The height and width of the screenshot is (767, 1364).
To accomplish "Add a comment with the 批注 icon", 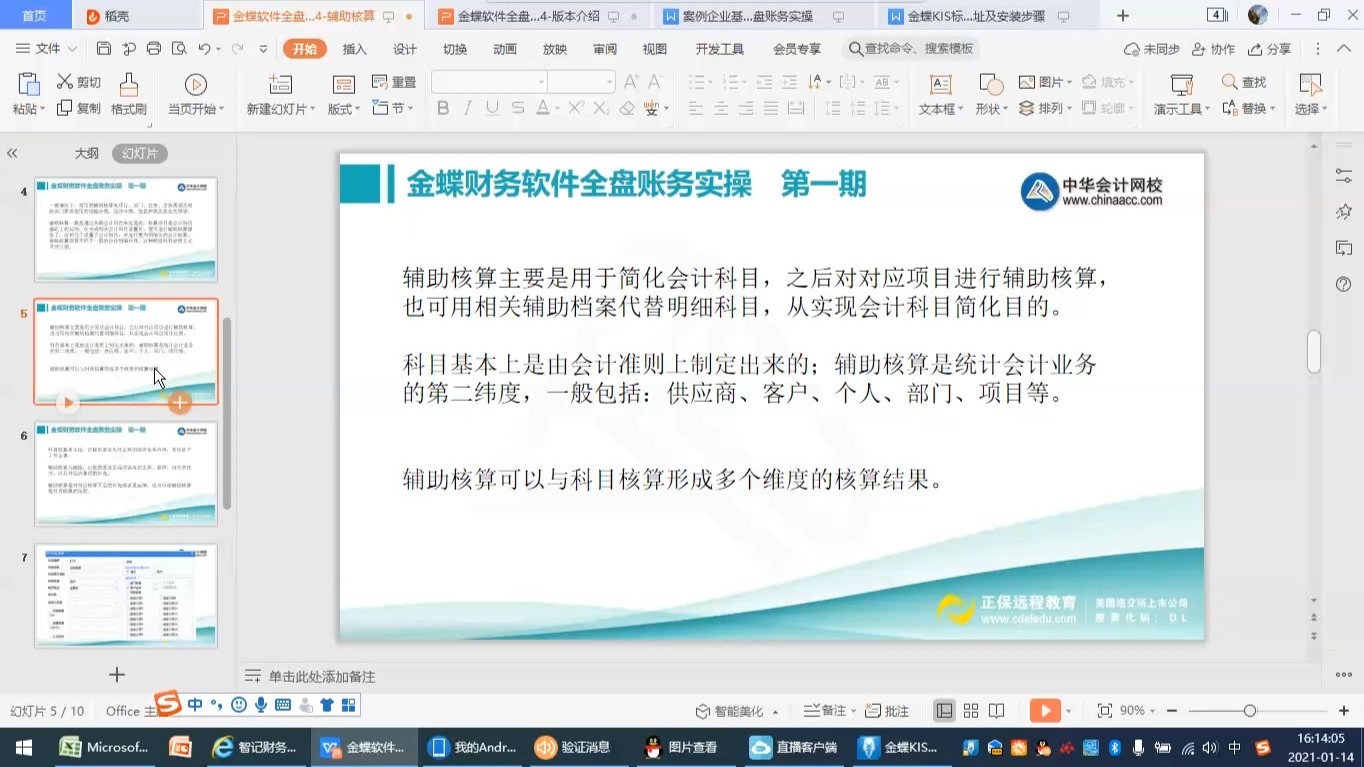I will (884, 710).
